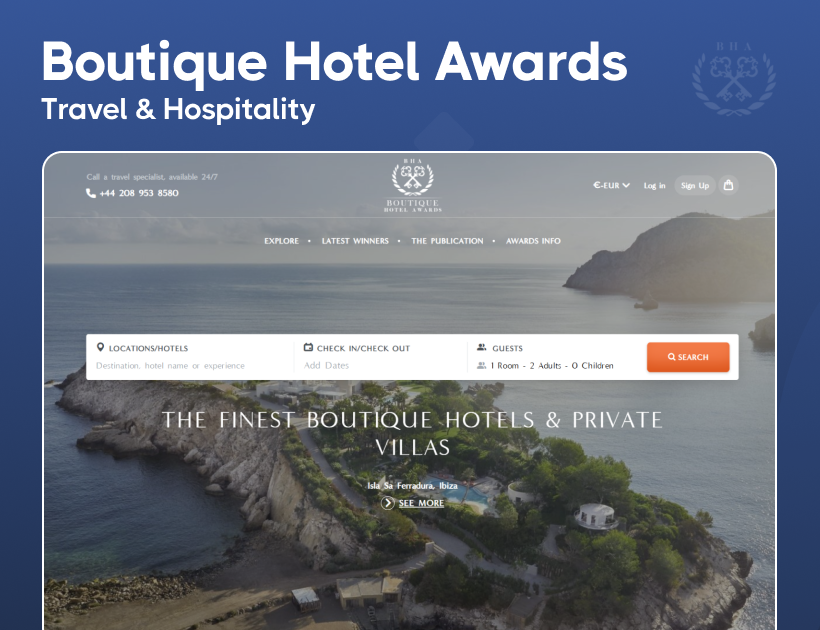Go to Latest Winners
Image resolution: width=820 pixels, height=630 pixels.
[x=355, y=241]
